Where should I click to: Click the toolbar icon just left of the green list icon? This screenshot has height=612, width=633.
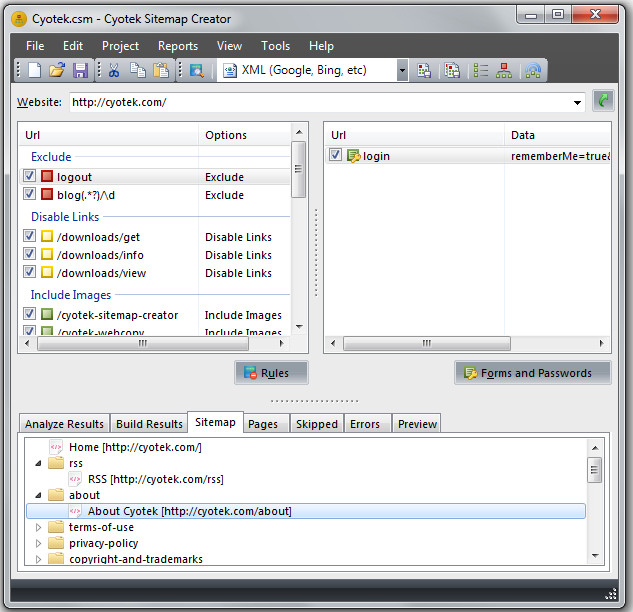pos(452,71)
